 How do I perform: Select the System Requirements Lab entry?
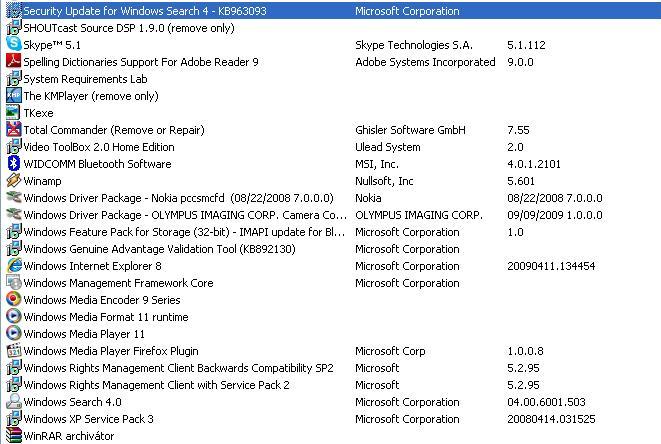click(85, 79)
